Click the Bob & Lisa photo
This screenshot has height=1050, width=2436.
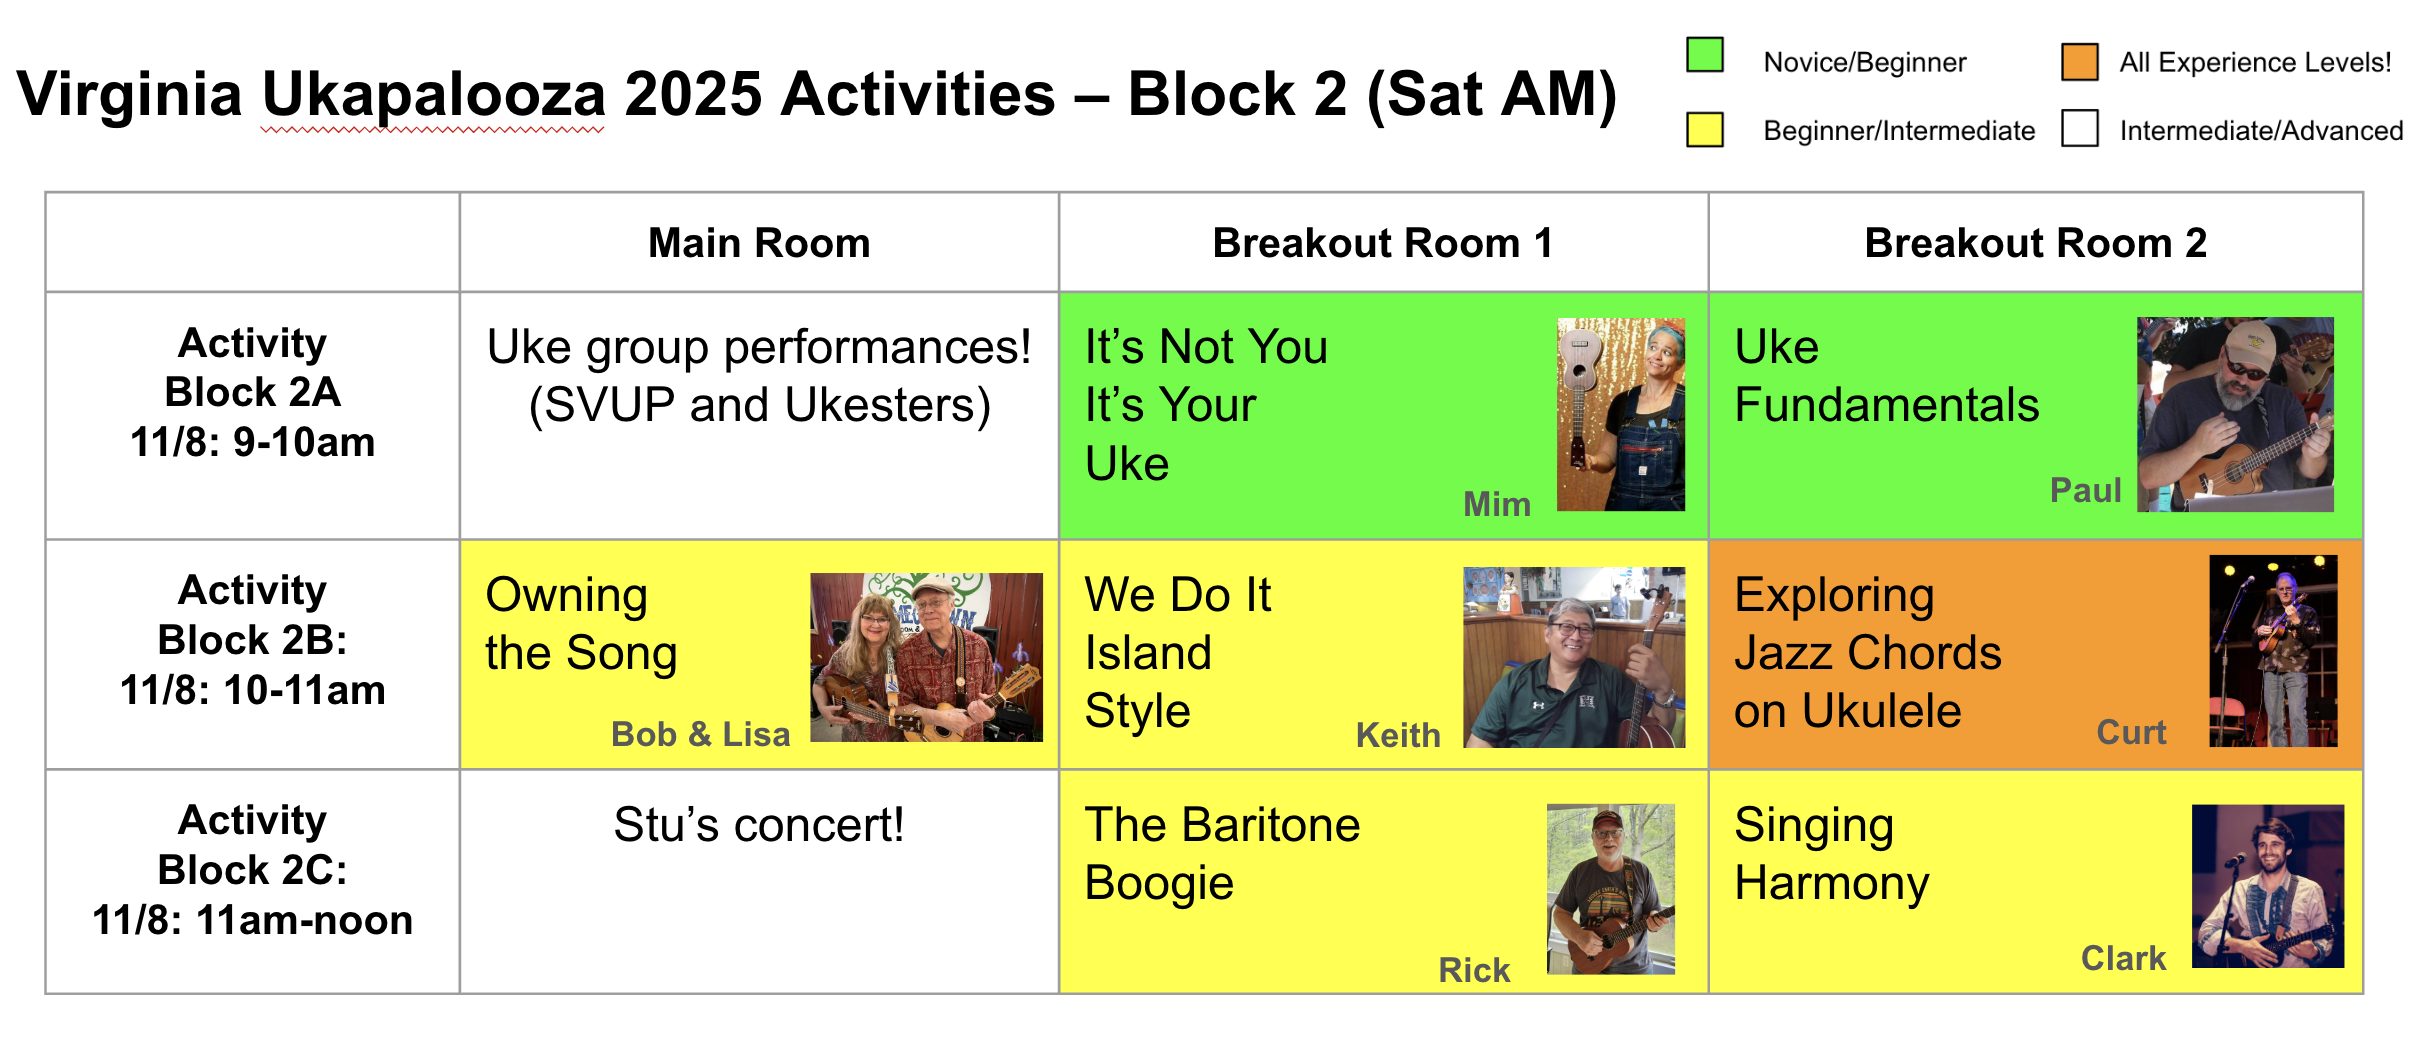pyautogui.click(x=926, y=657)
